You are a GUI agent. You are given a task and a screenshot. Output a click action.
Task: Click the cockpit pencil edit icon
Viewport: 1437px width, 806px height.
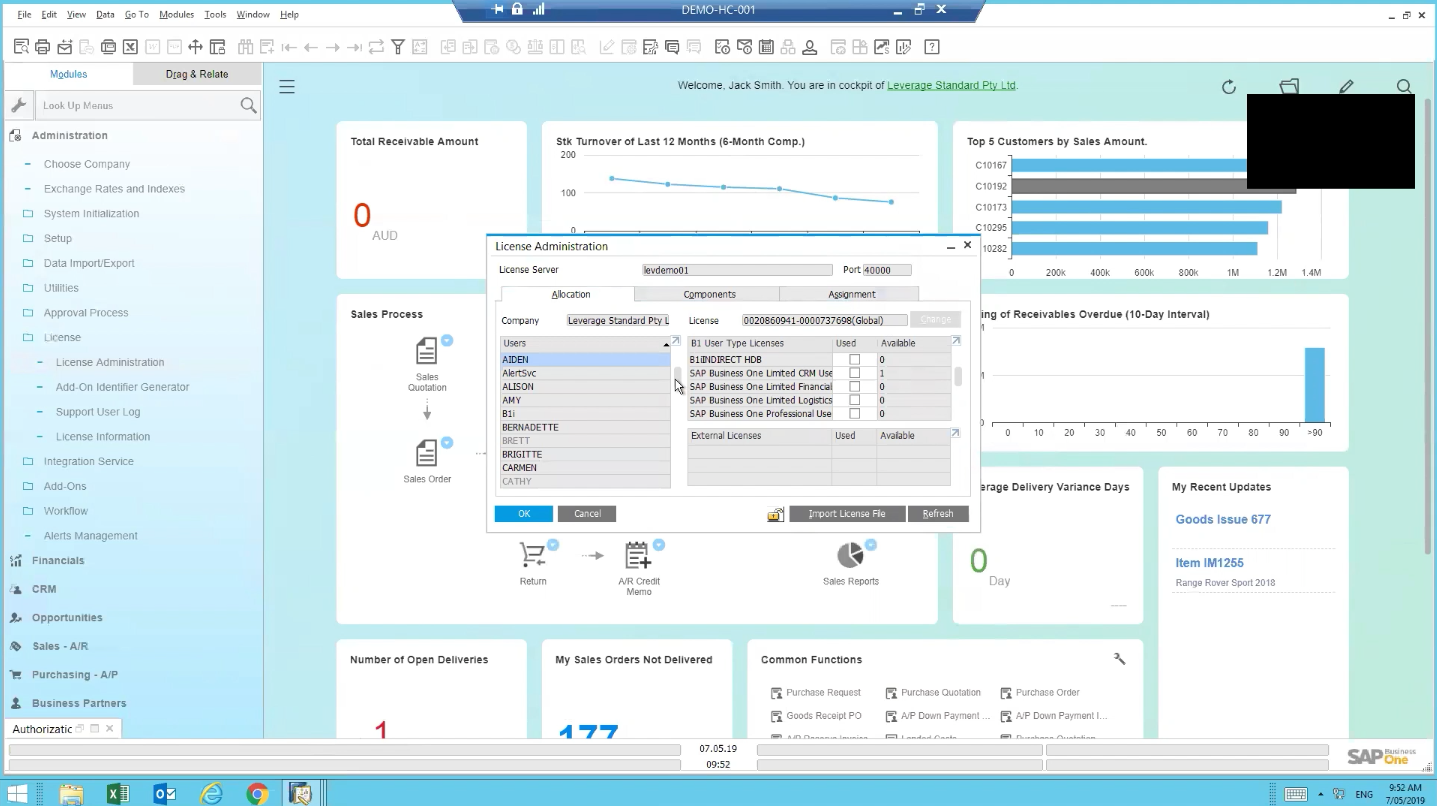tap(1347, 87)
